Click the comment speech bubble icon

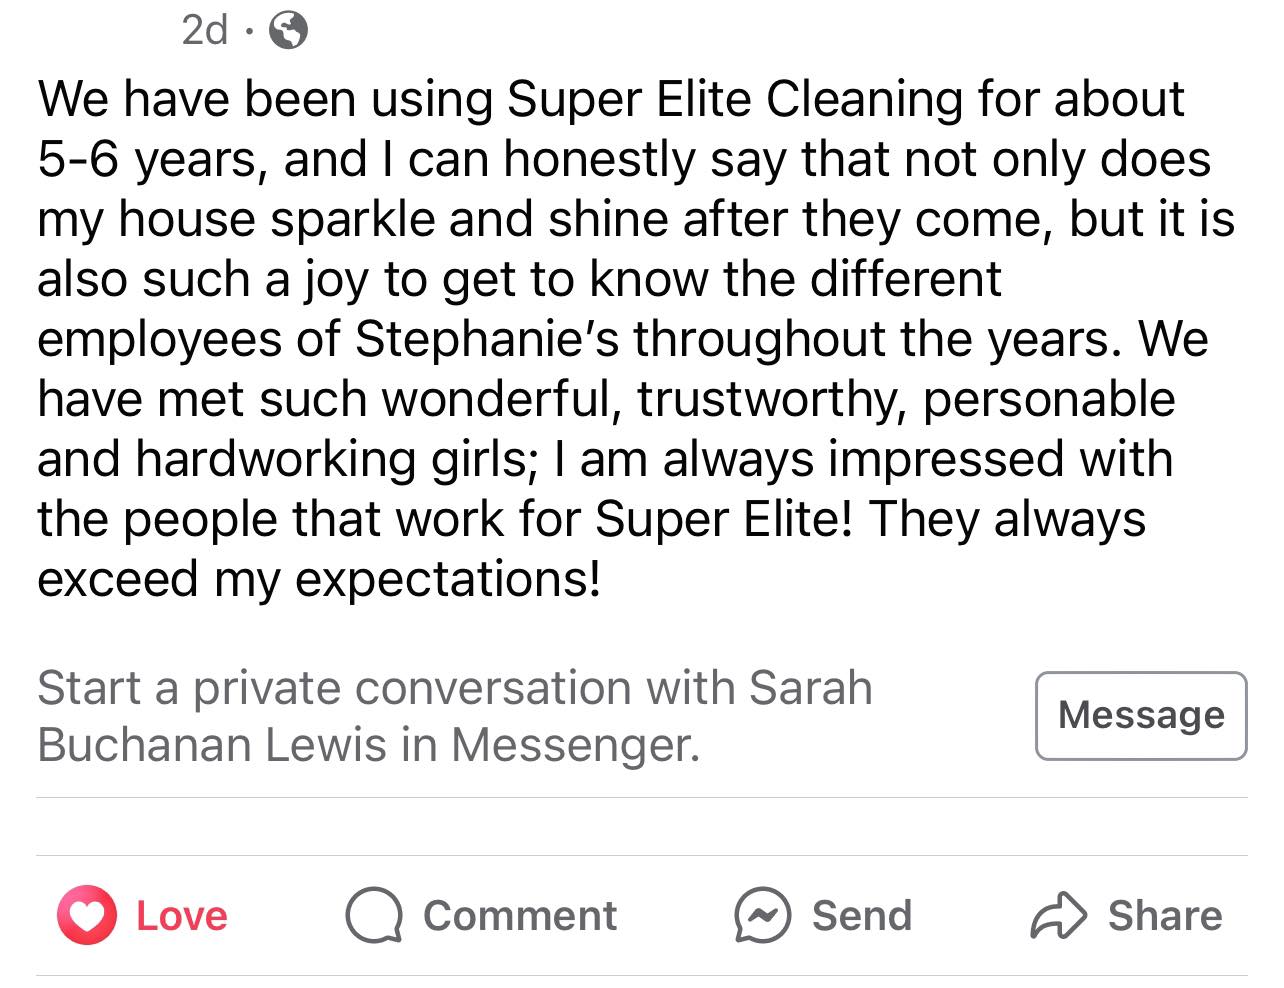373,916
